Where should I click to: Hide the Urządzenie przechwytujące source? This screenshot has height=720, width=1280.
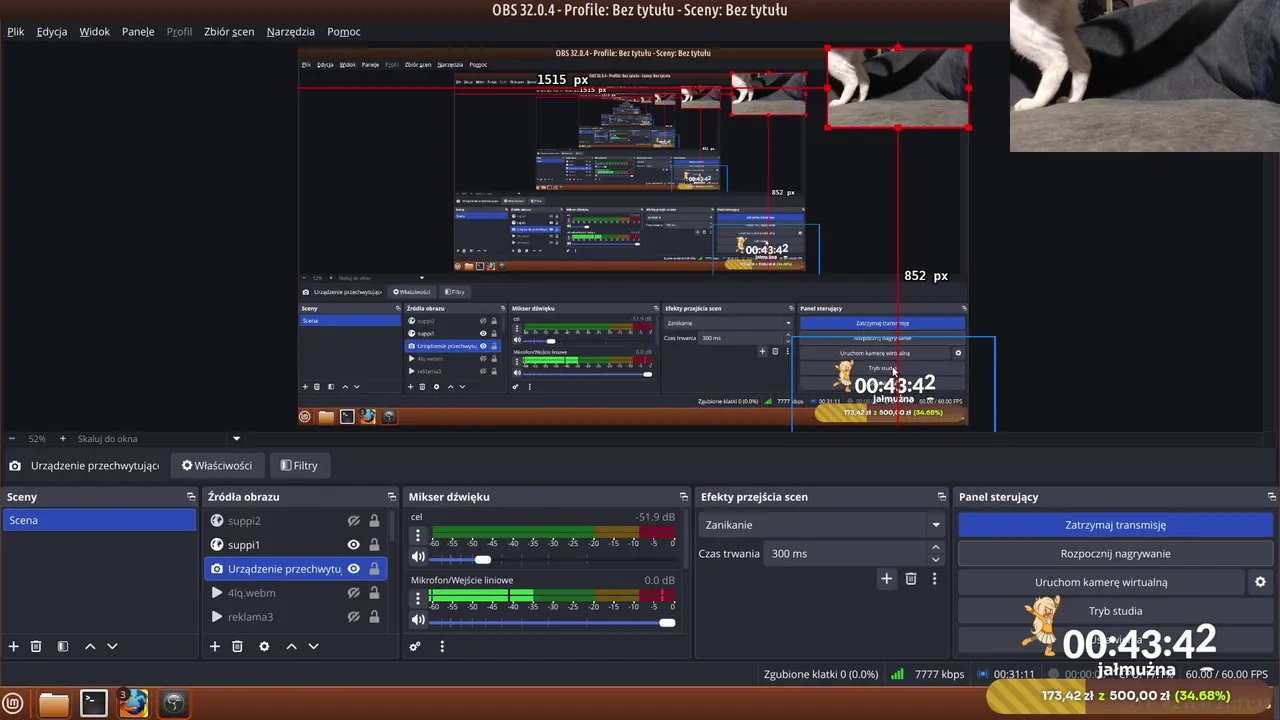click(353, 569)
